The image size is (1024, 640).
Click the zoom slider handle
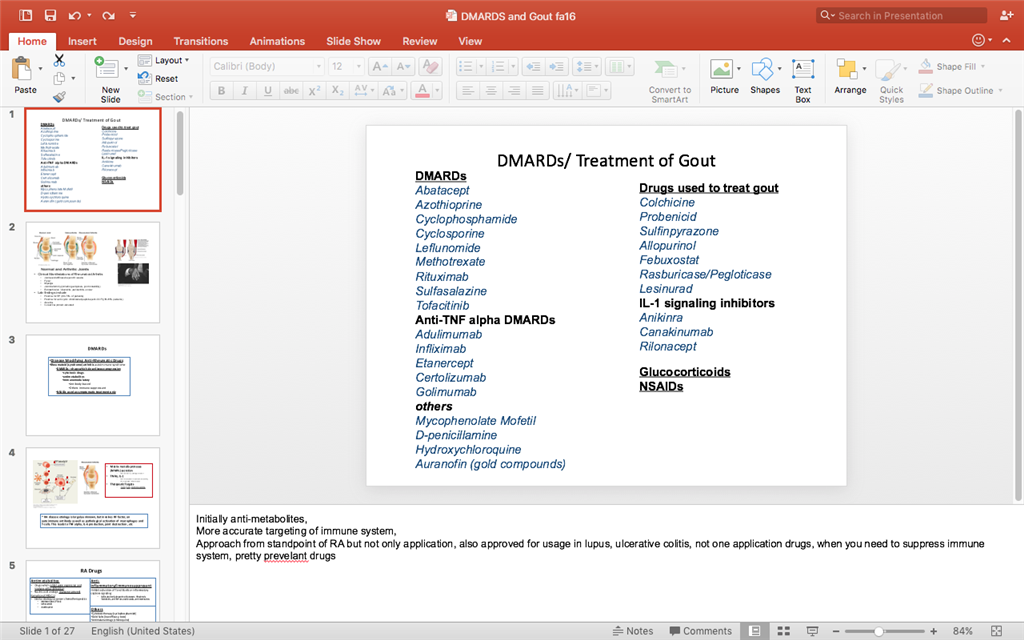click(878, 631)
